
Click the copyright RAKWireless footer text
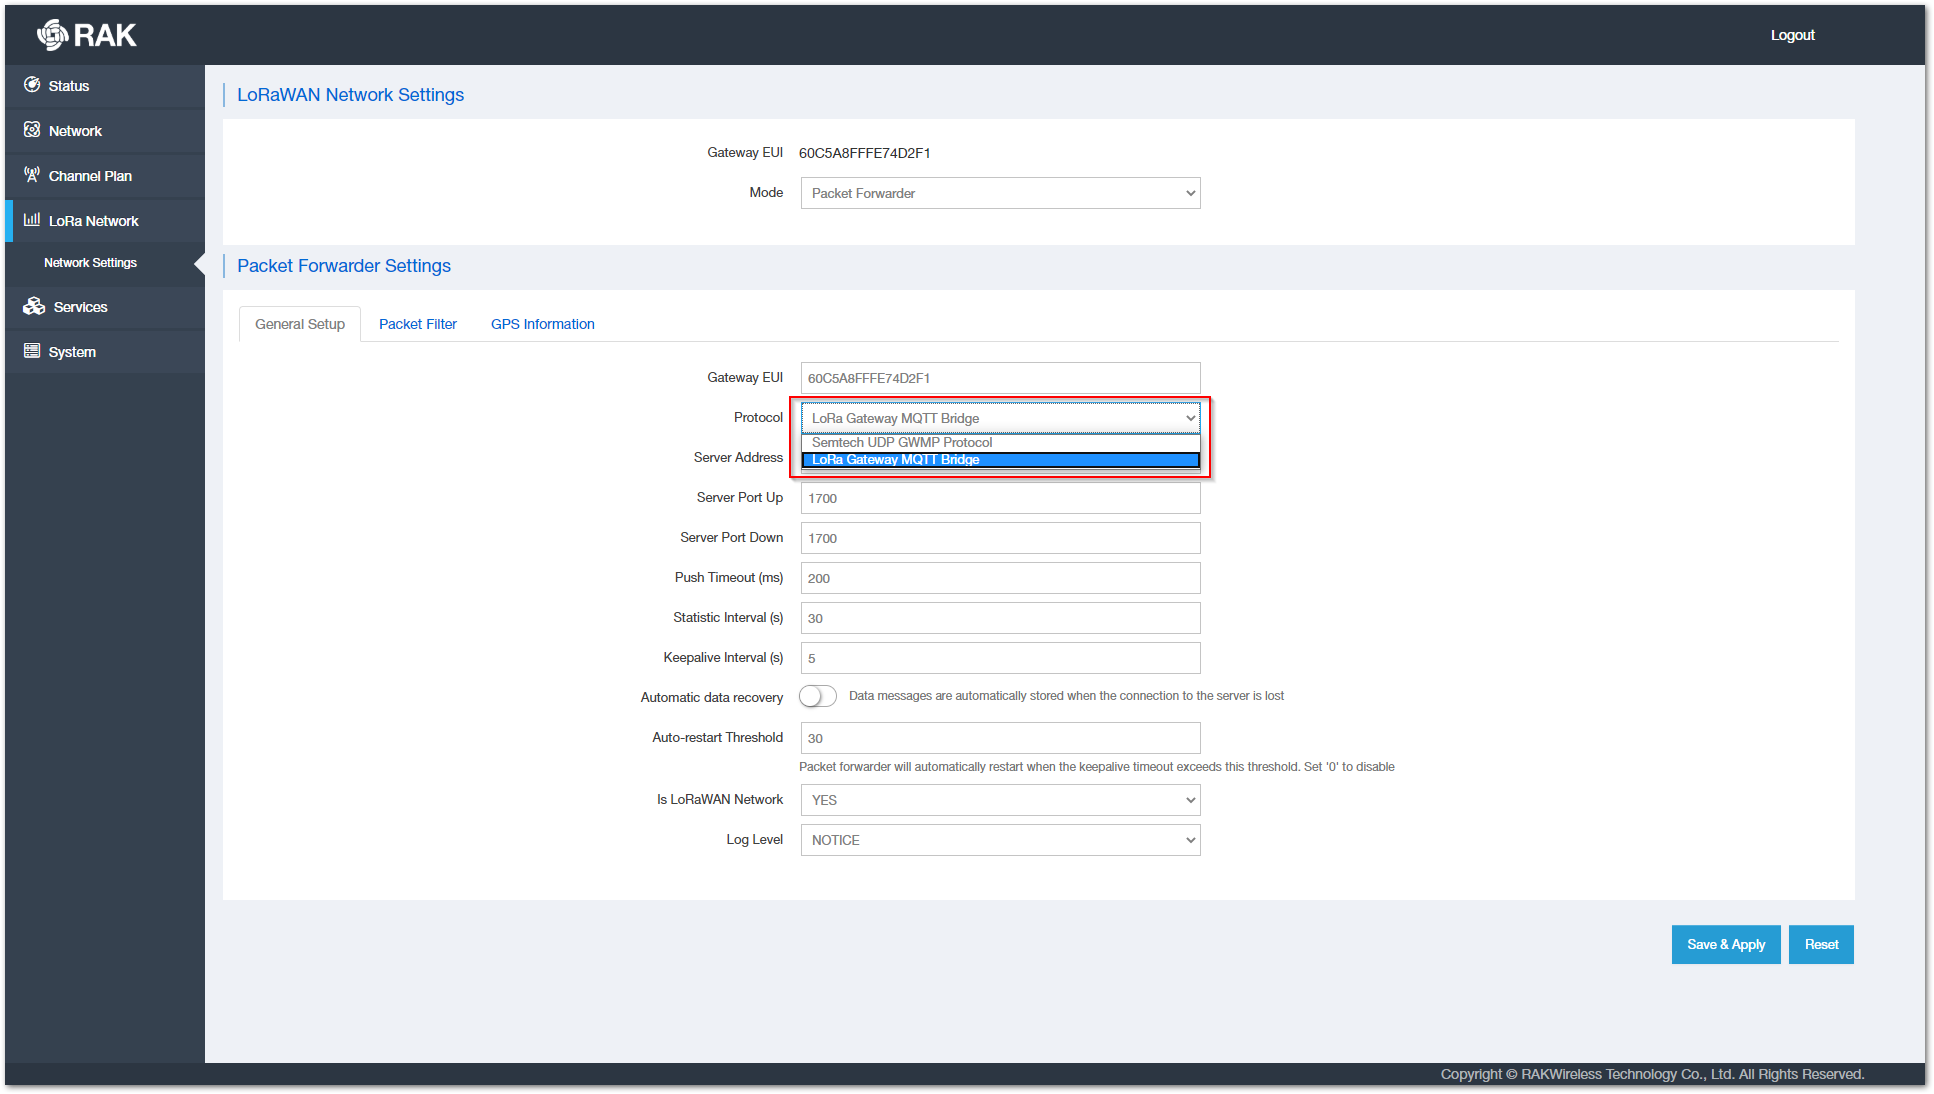coord(1652,1074)
